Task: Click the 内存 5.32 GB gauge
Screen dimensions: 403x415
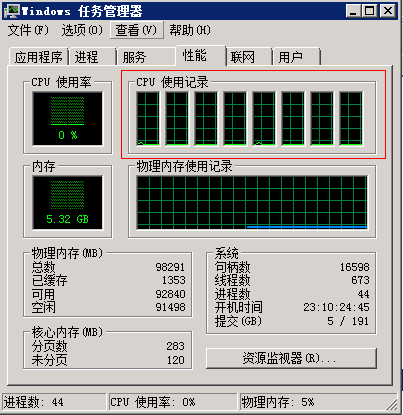Action: 67,203
